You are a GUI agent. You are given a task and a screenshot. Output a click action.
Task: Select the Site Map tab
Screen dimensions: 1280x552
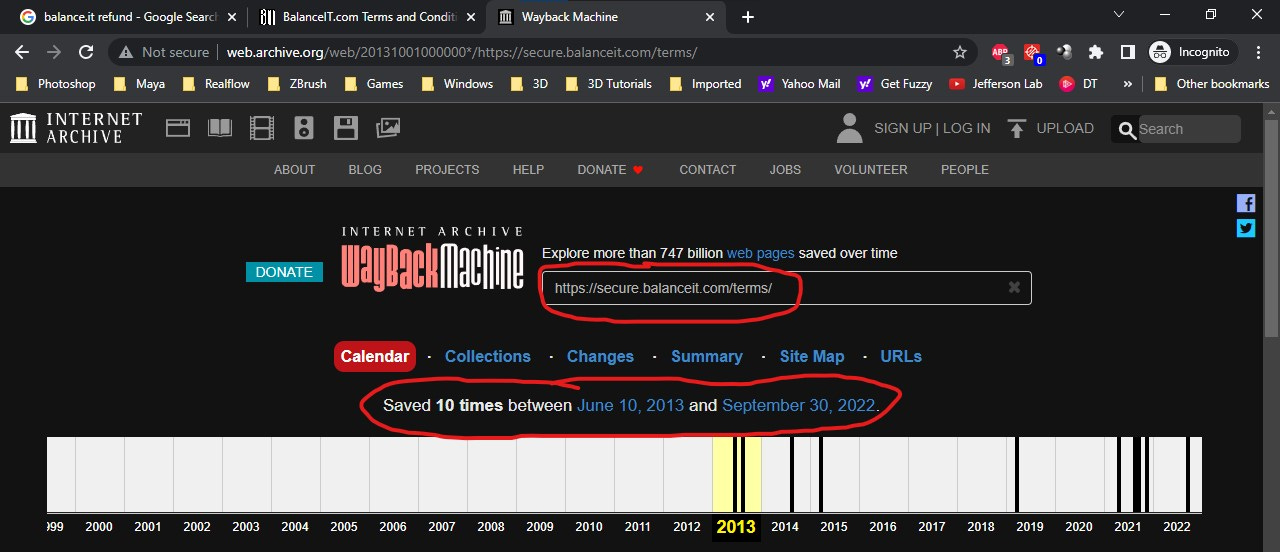(x=812, y=356)
